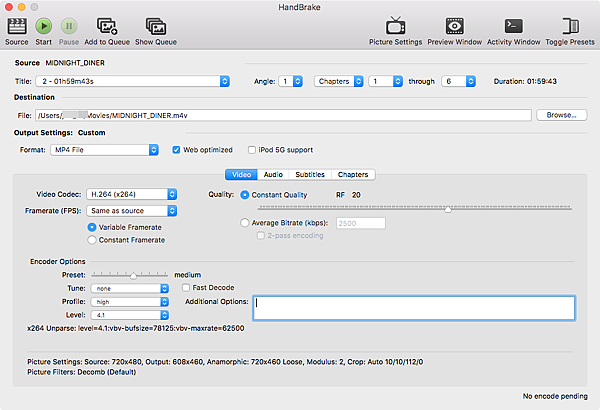
Task: Open the Format dropdown MP4 File
Action: pos(104,150)
